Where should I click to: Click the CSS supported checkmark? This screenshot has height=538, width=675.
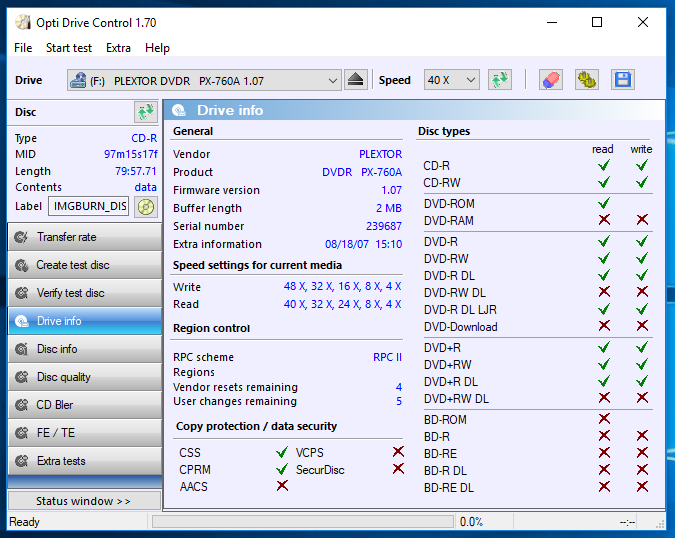pyautogui.click(x=282, y=452)
